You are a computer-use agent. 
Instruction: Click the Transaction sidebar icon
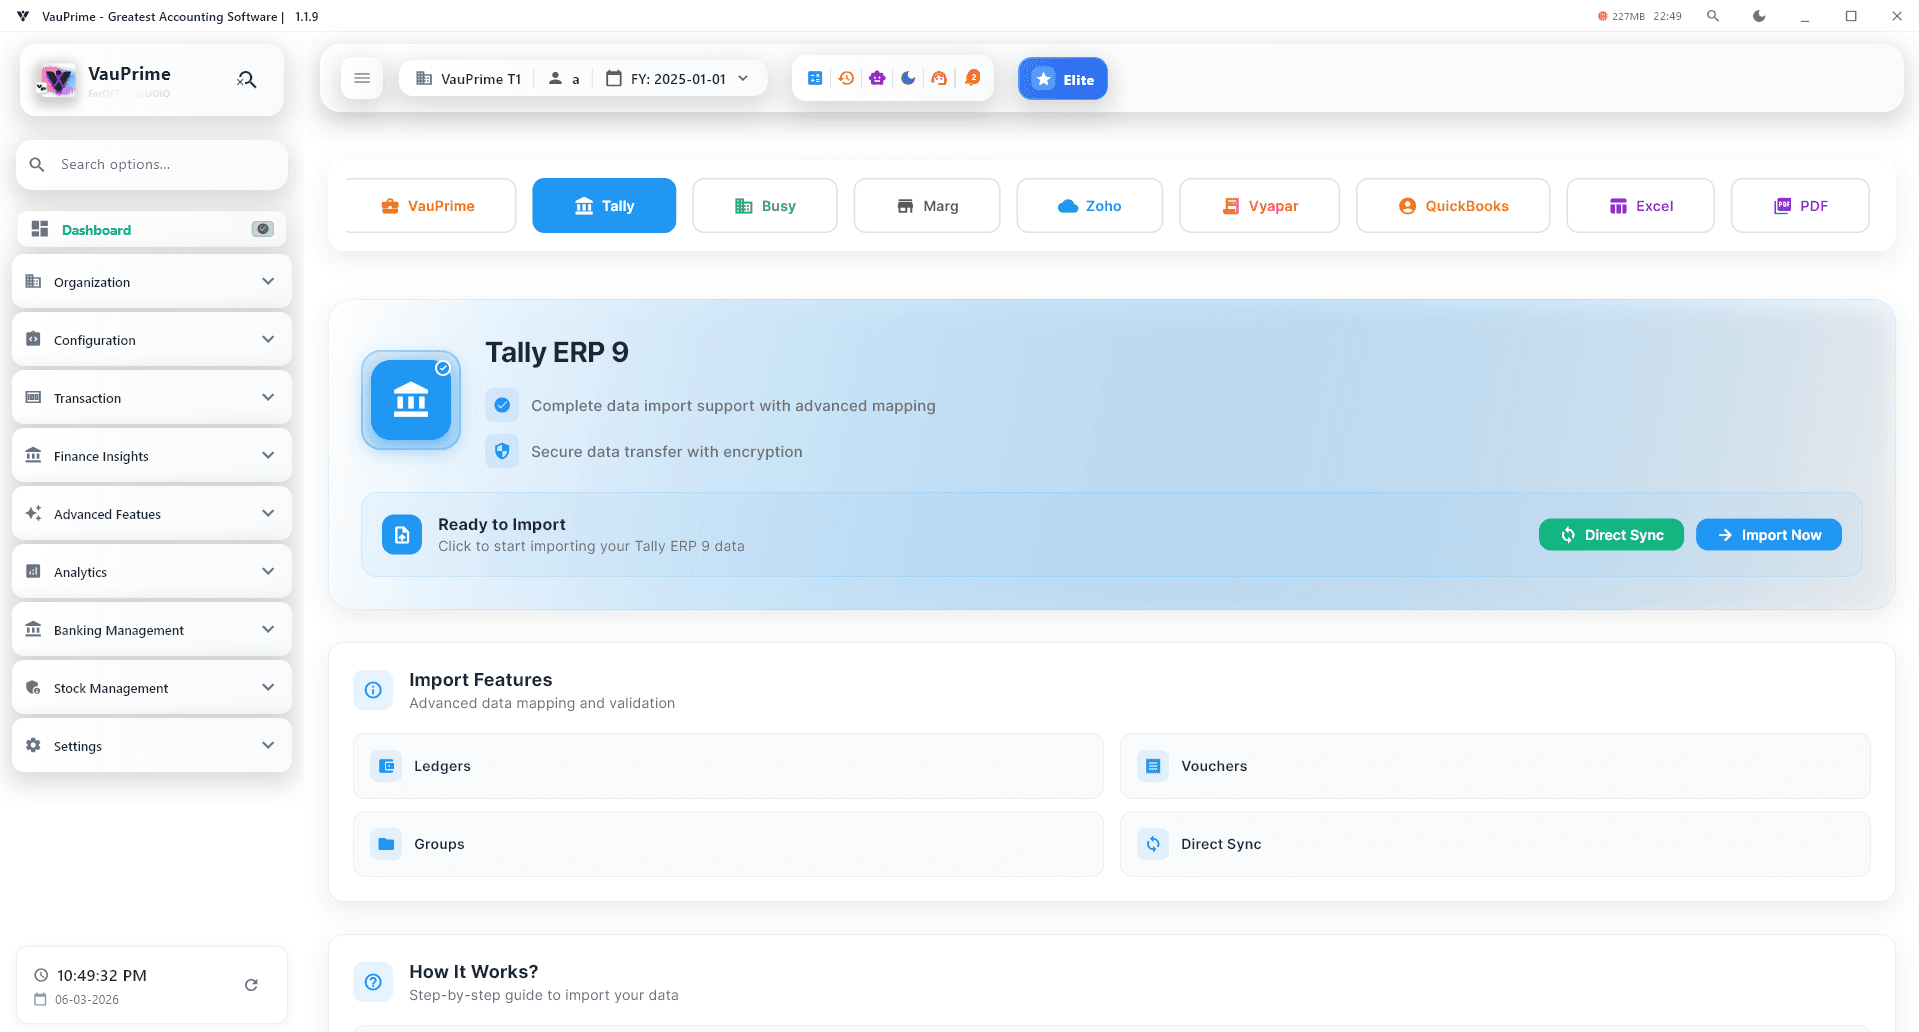(x=33, y=397)
